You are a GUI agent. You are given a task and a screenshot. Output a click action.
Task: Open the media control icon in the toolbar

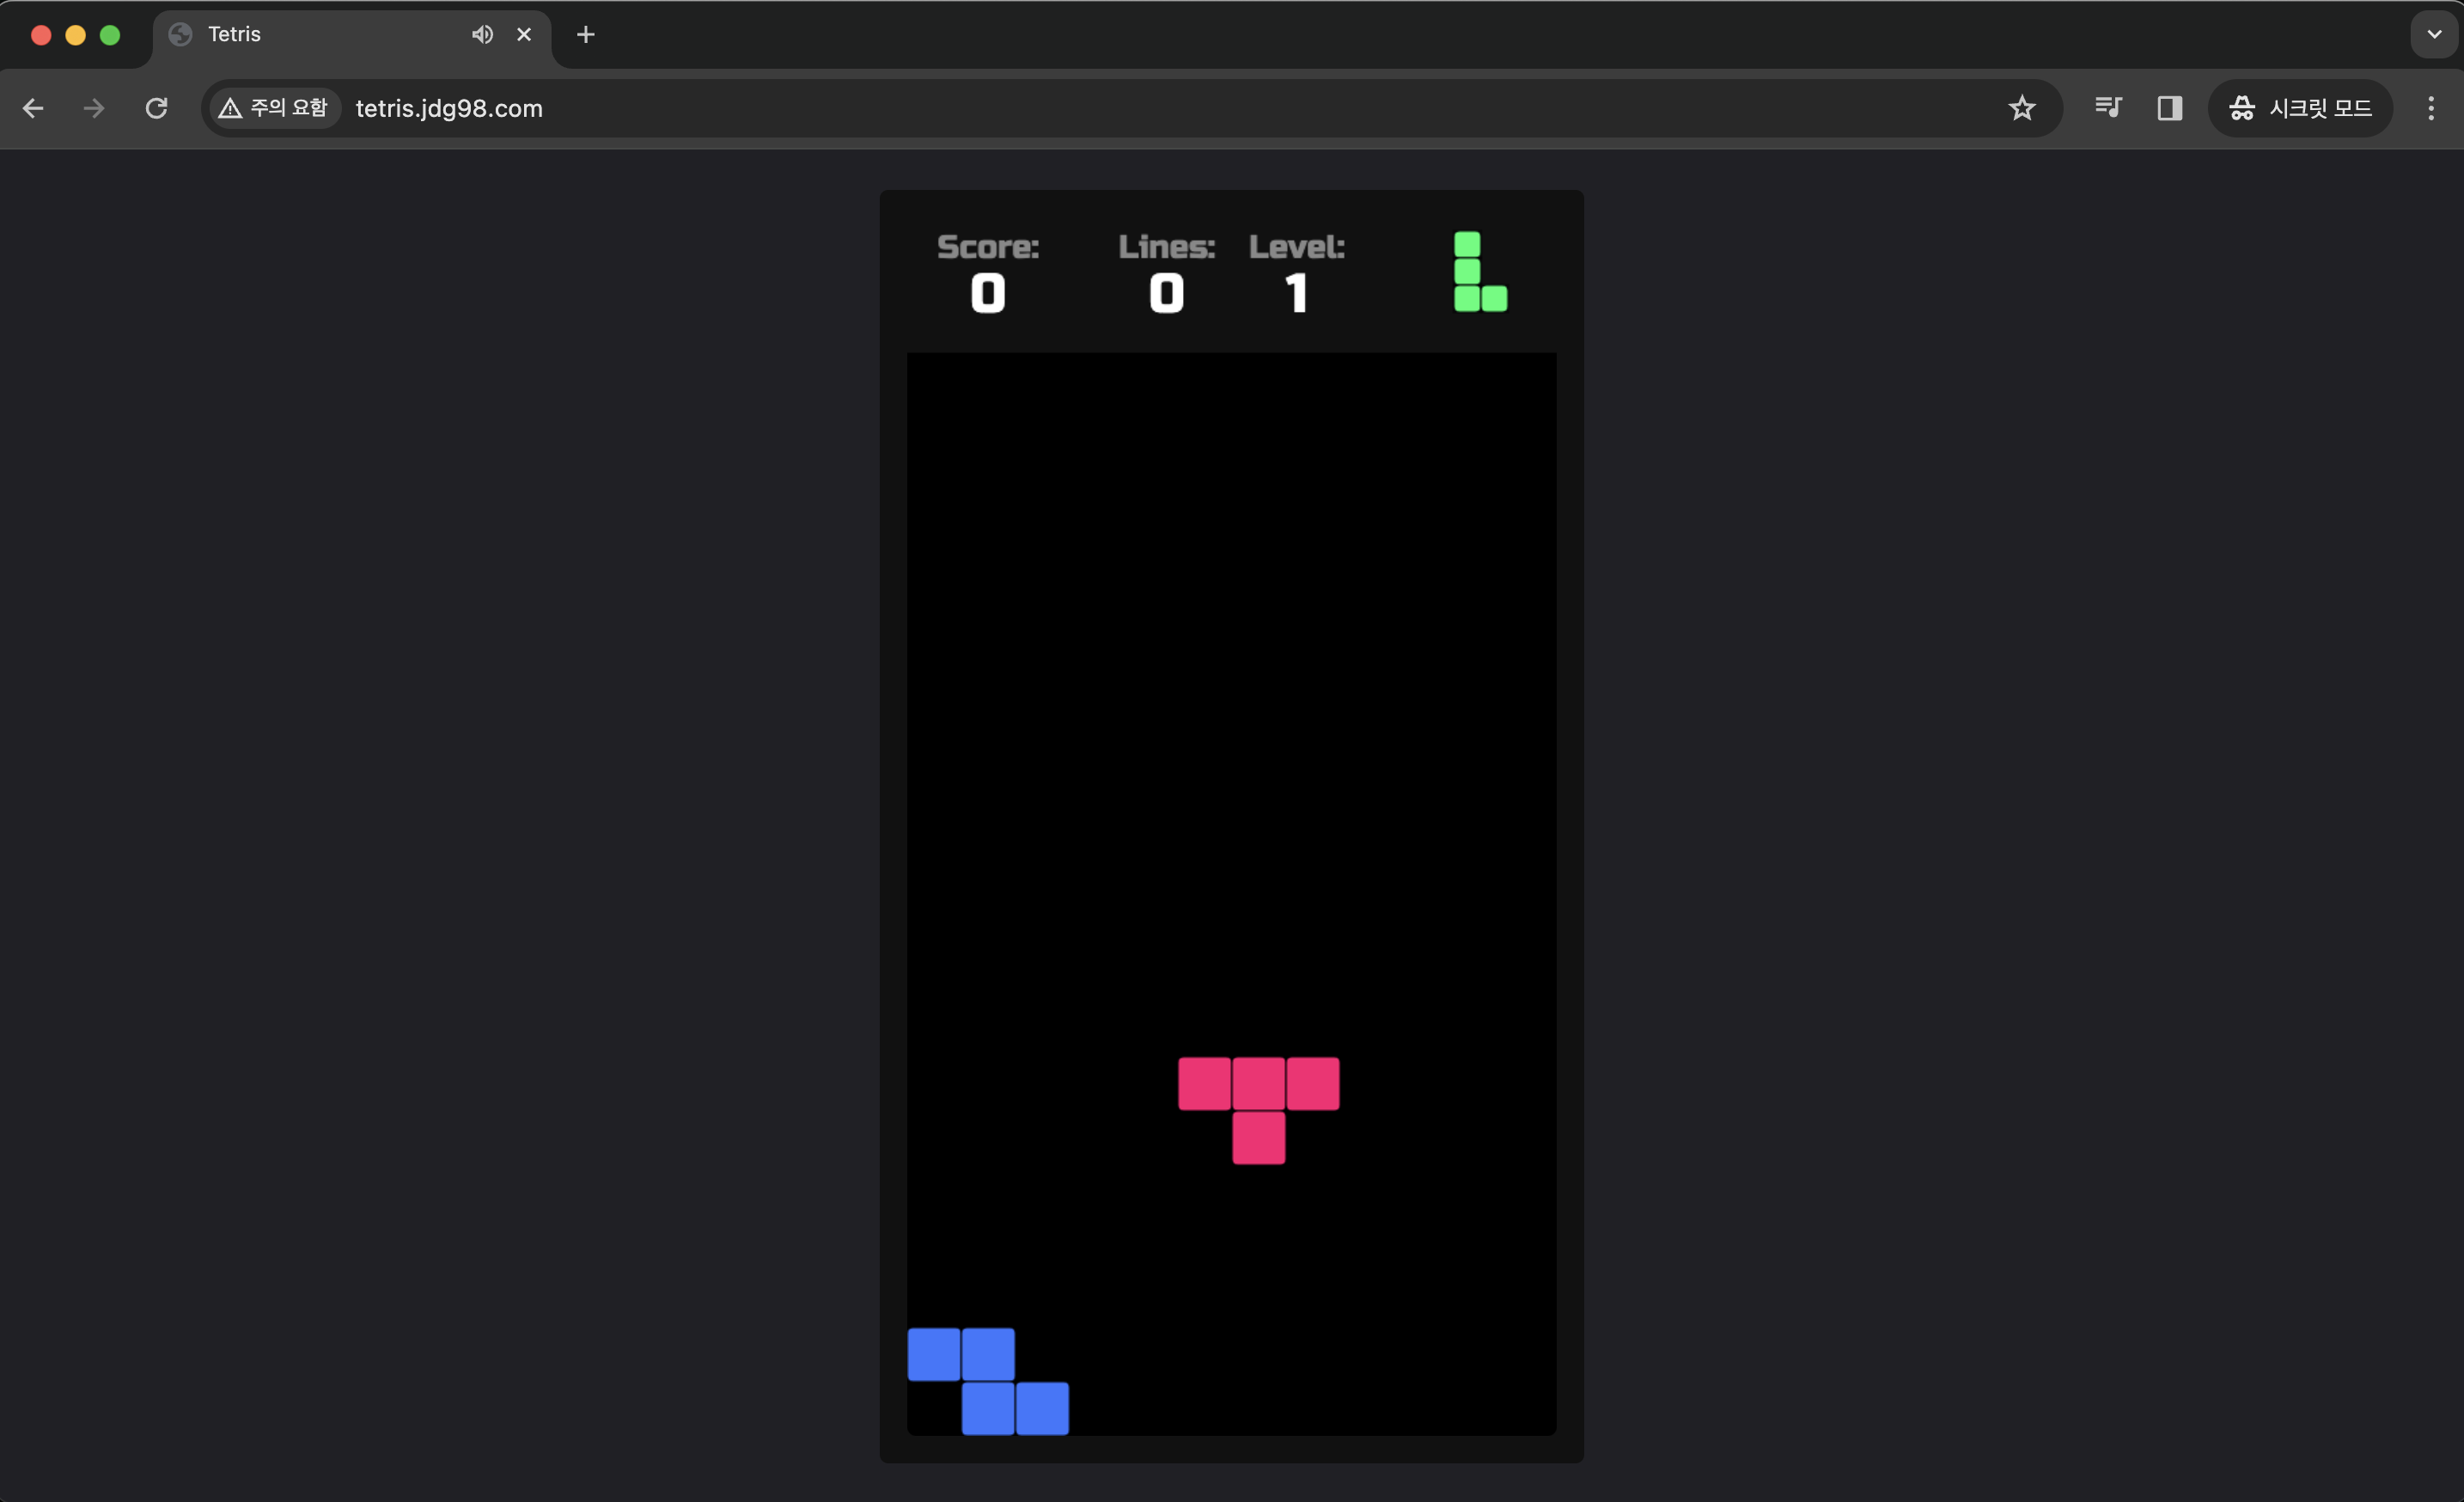tap(2108, 108)
